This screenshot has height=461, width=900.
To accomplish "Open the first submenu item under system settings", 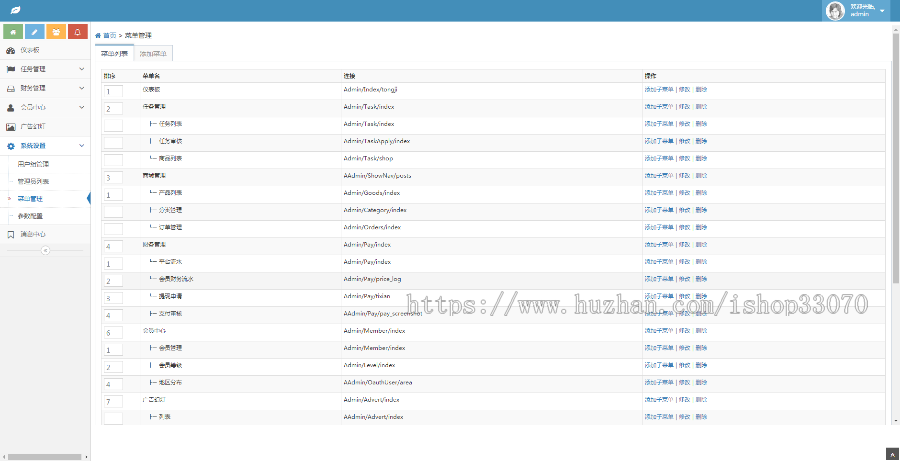I will point(34,164).
